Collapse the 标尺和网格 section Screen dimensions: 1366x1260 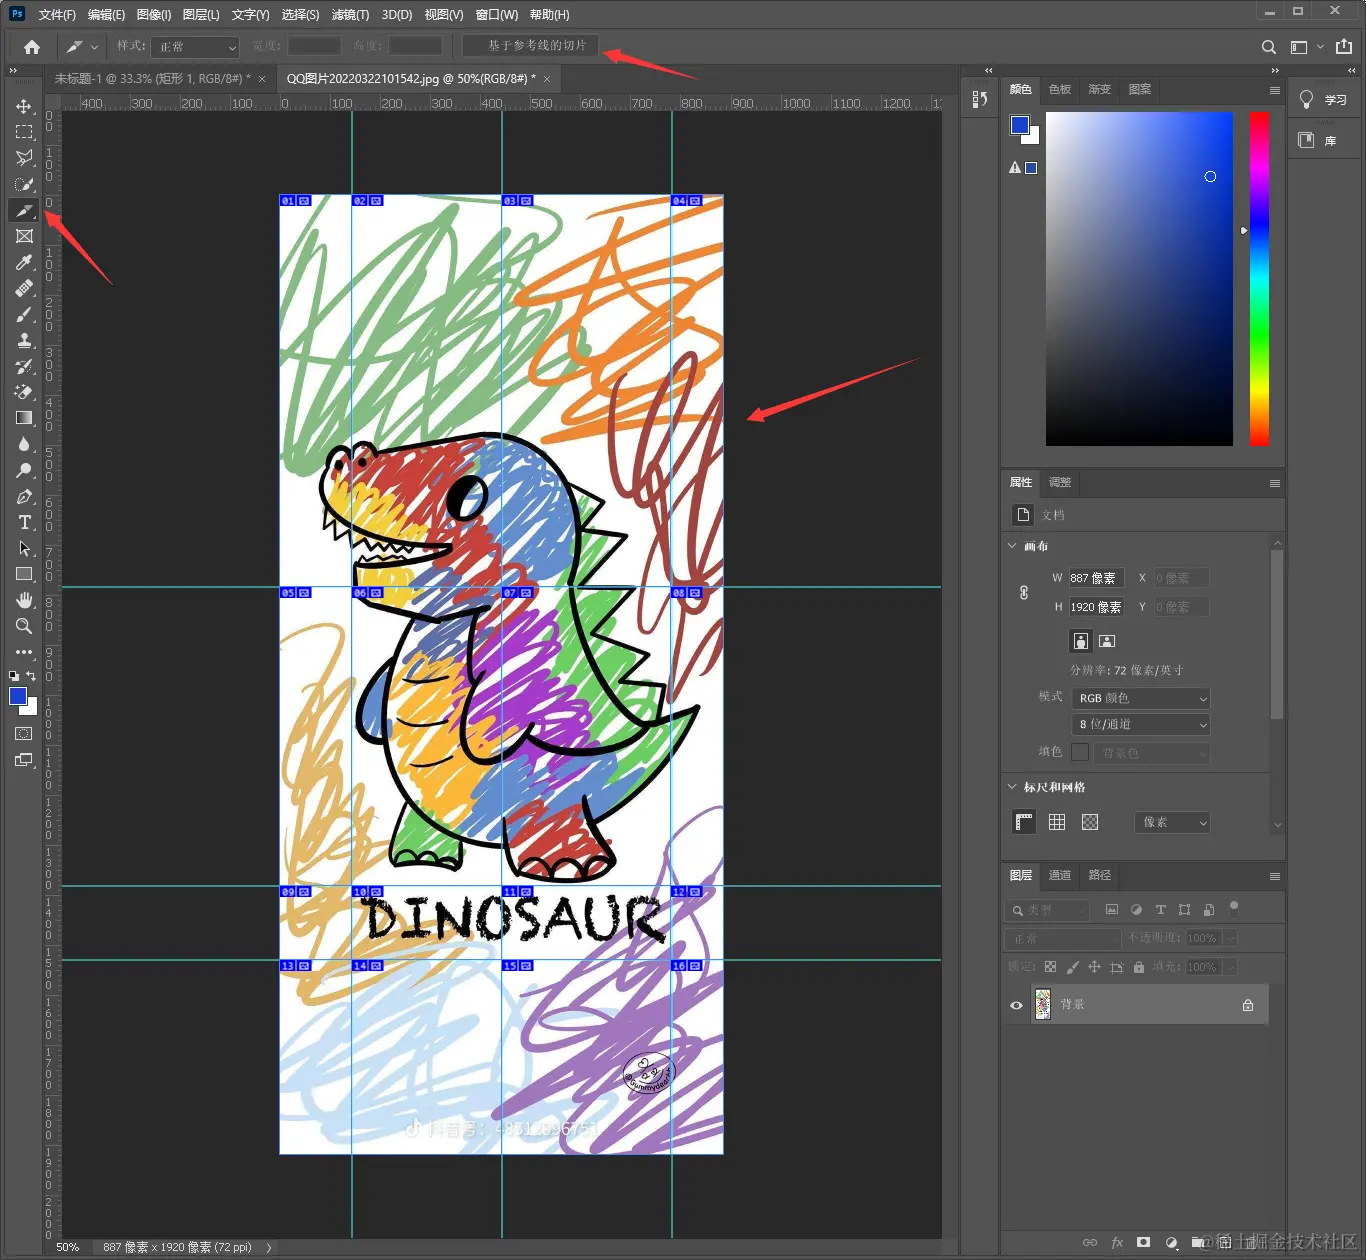pyautogui.click(x=1012, y=787)
